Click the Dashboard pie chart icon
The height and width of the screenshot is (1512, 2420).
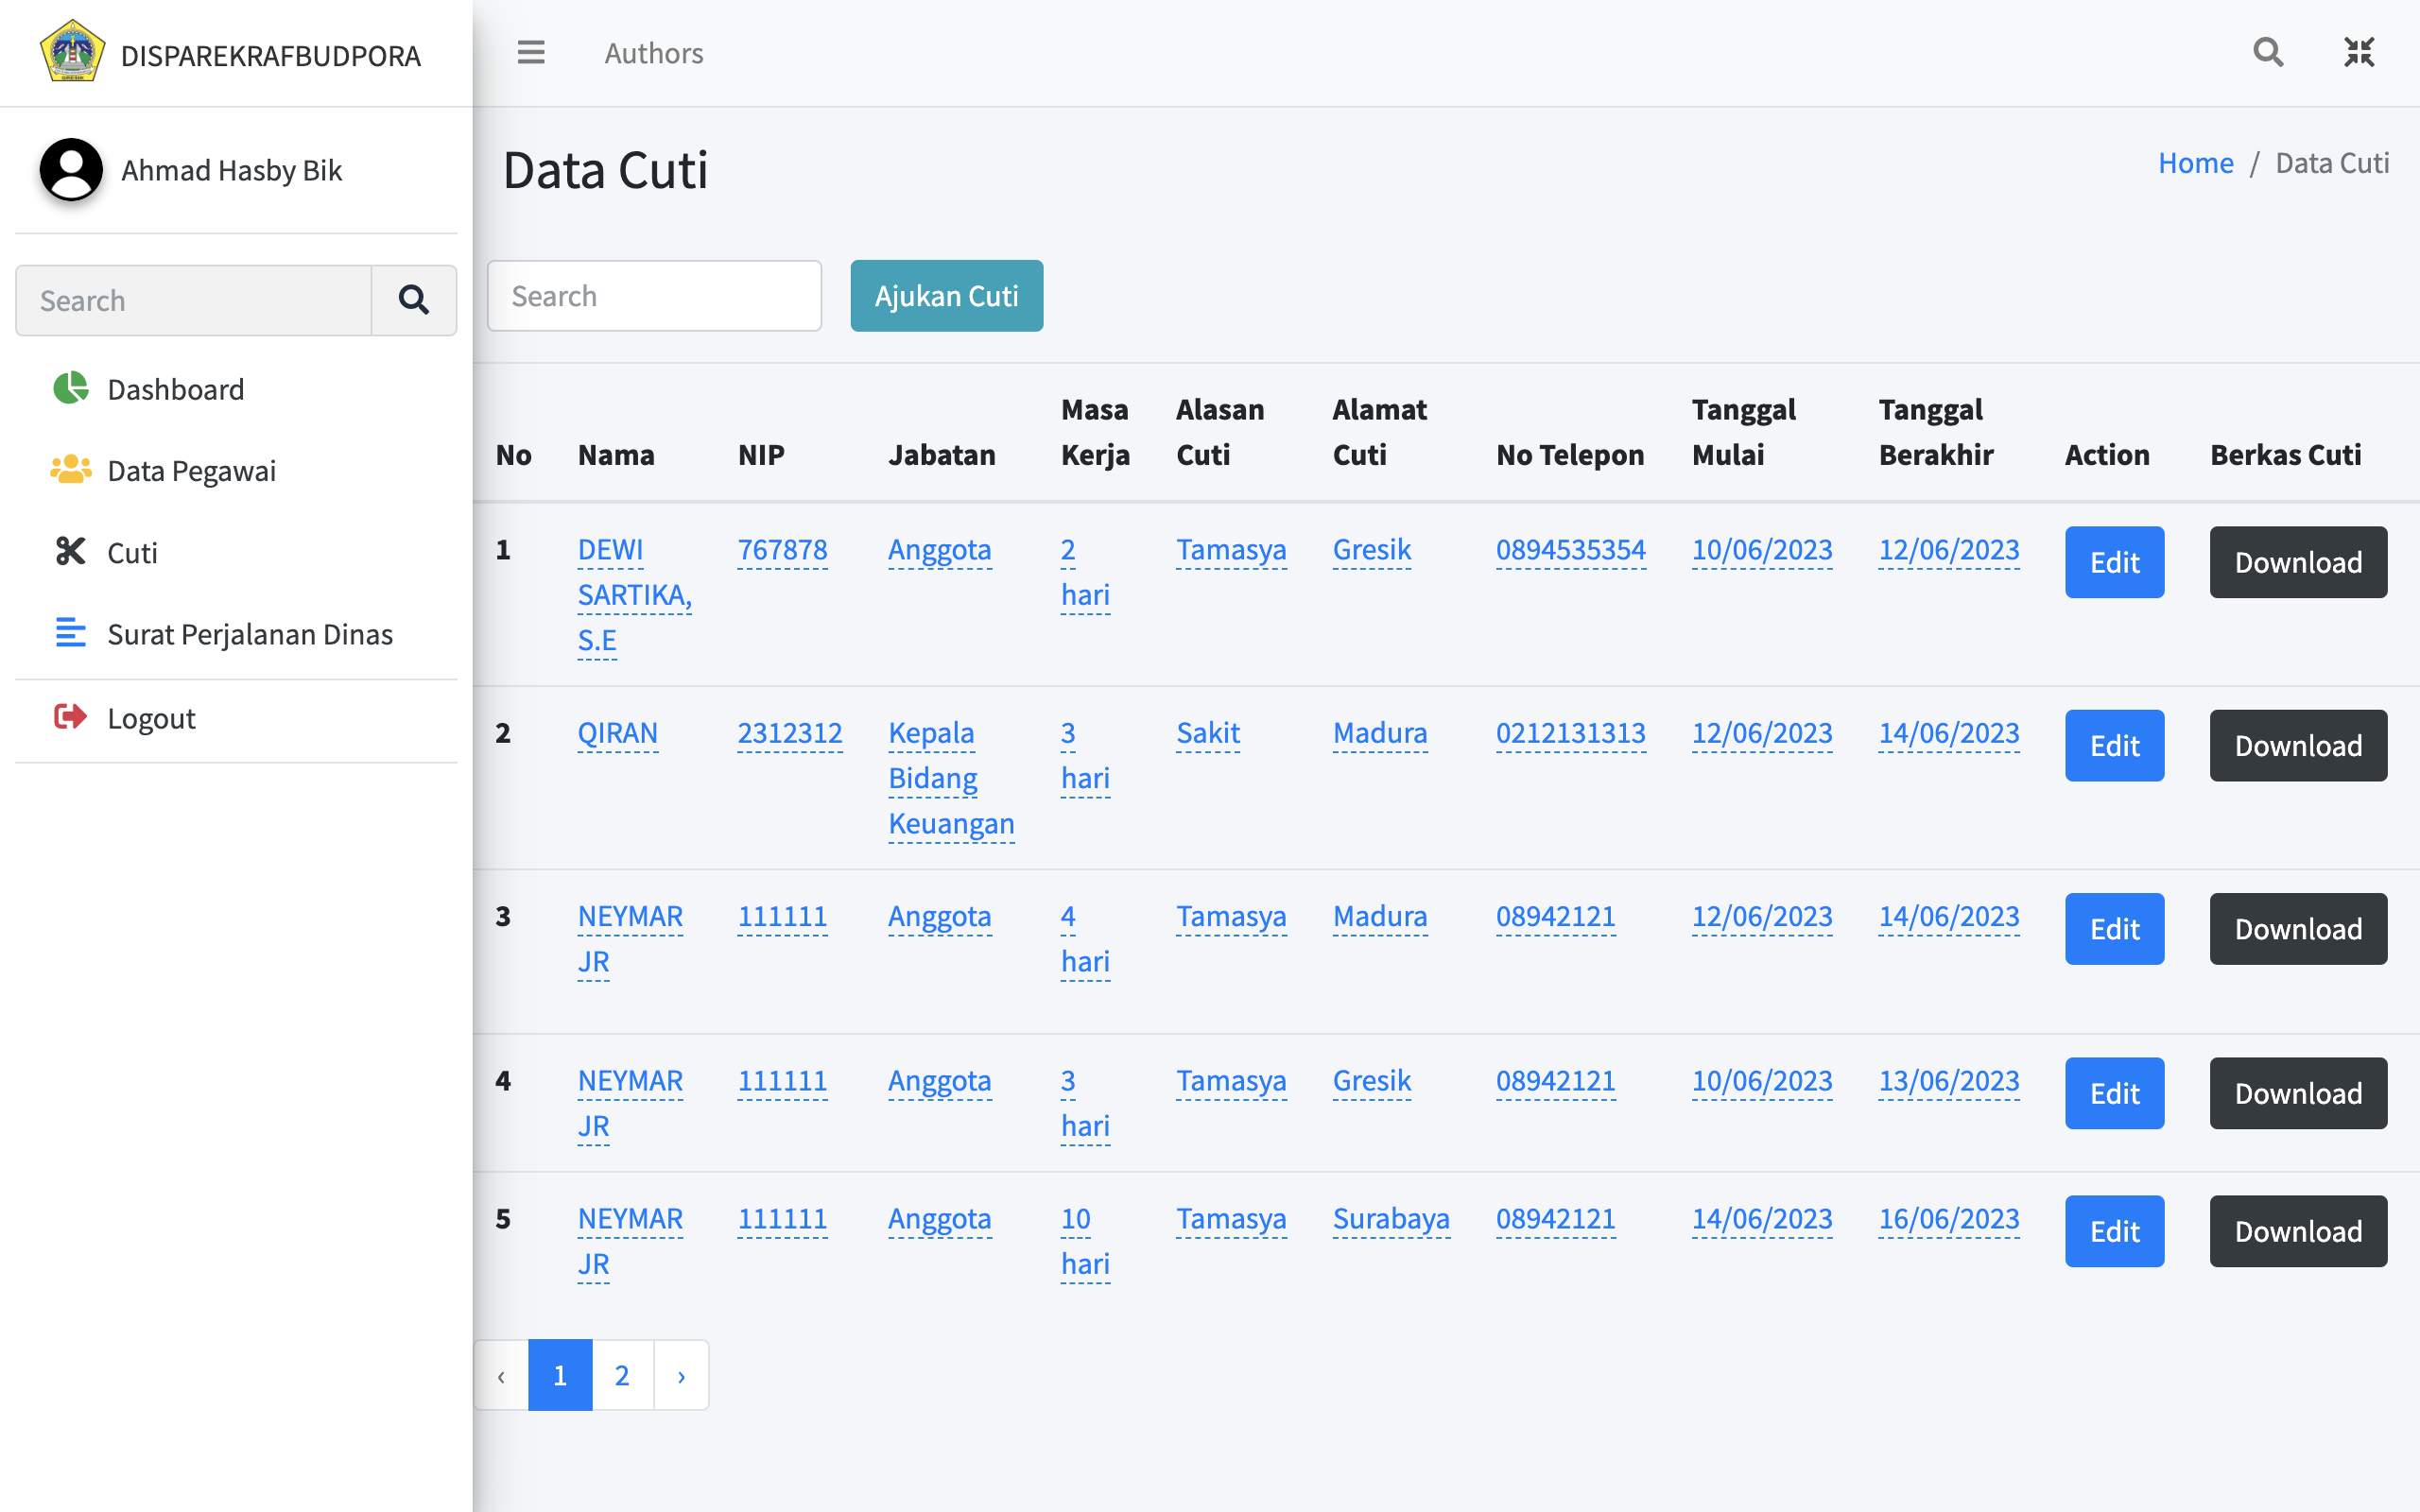(70, 388)
